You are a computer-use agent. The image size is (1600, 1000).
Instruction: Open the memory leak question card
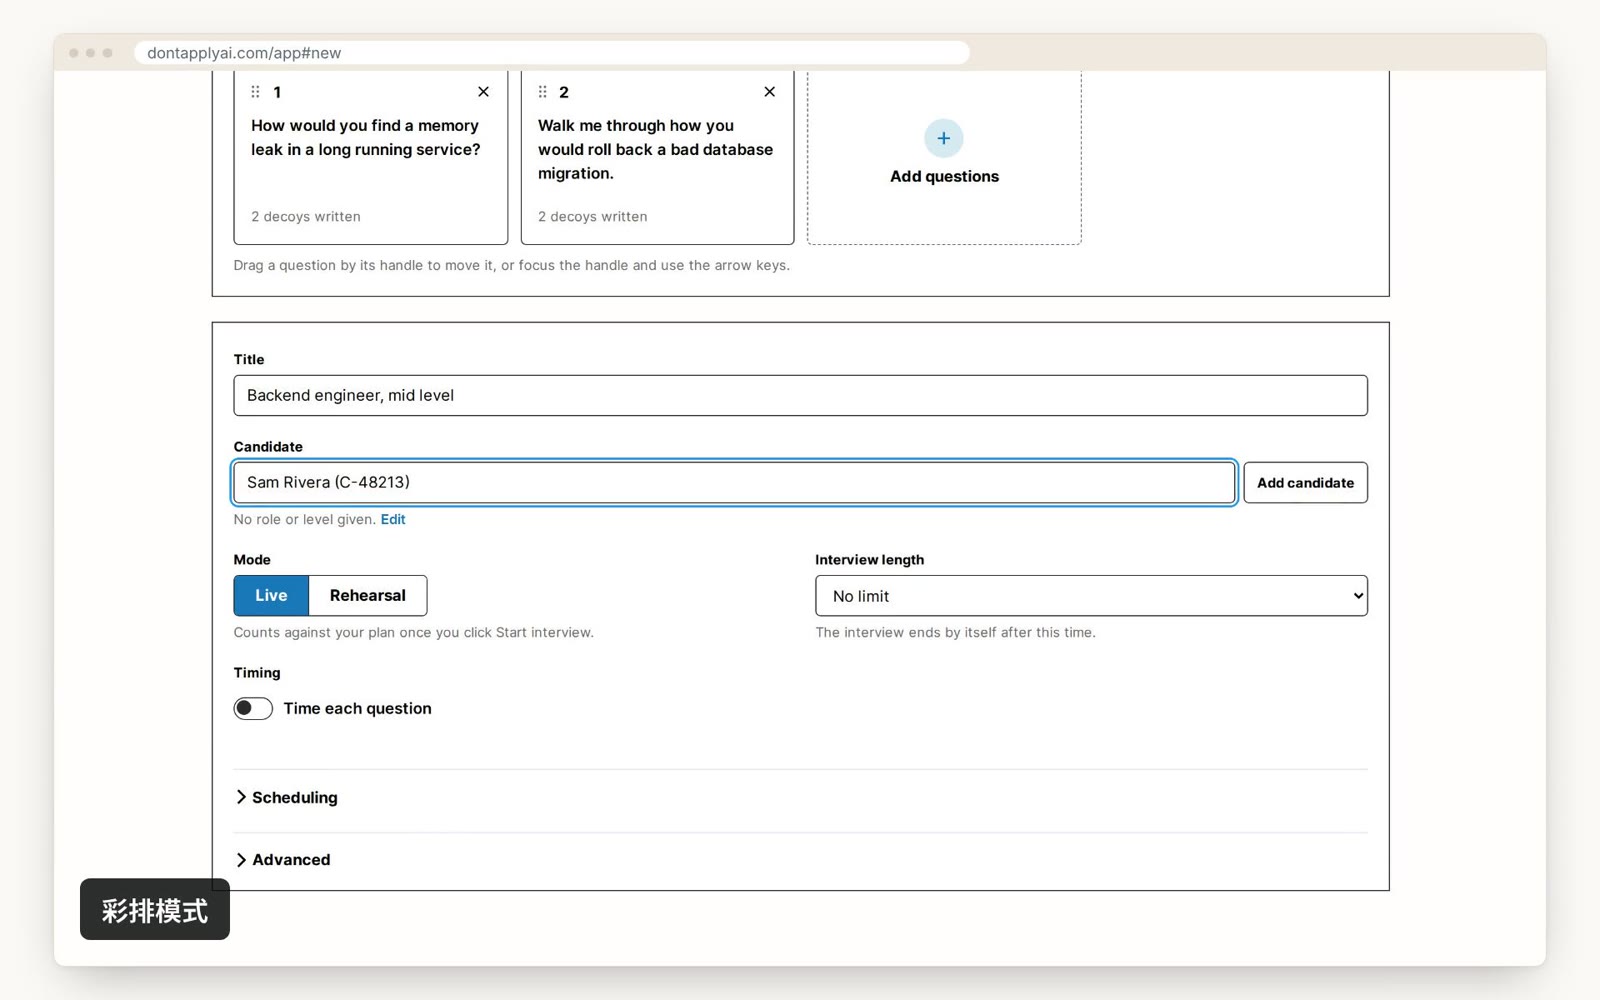pos(371,157)
